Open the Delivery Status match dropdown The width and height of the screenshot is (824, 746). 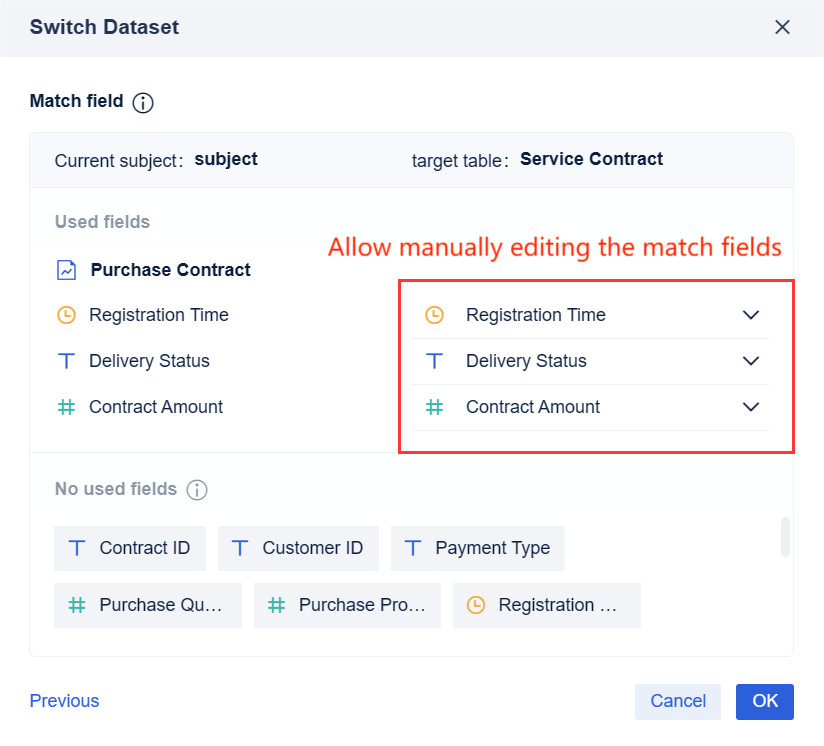(x=750, y=361)
